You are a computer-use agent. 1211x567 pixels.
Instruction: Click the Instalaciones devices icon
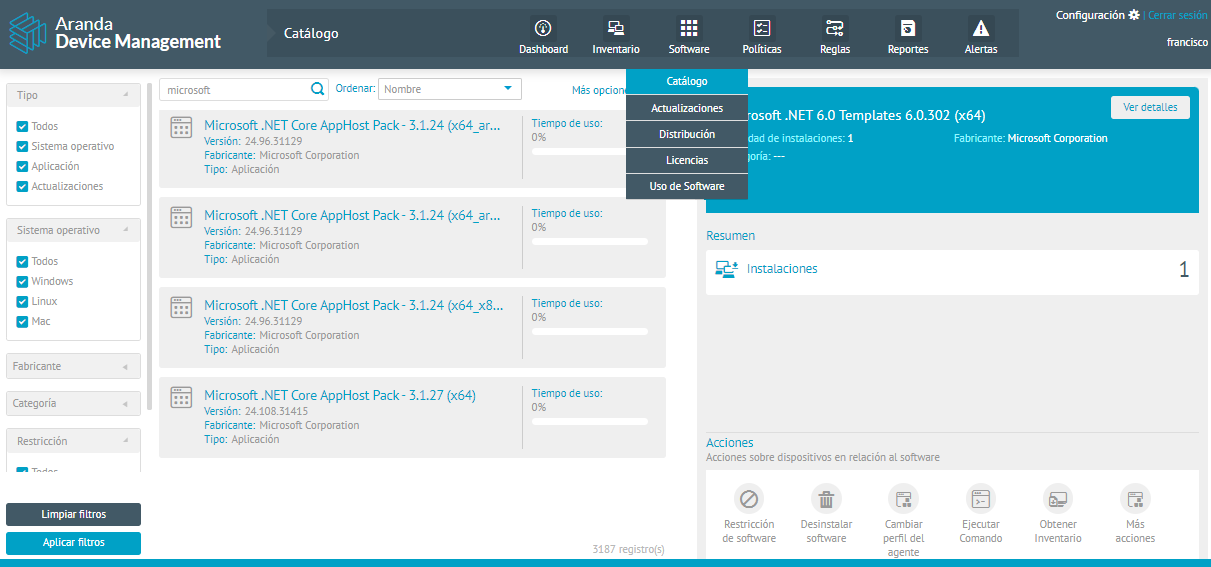coord(726,269)
